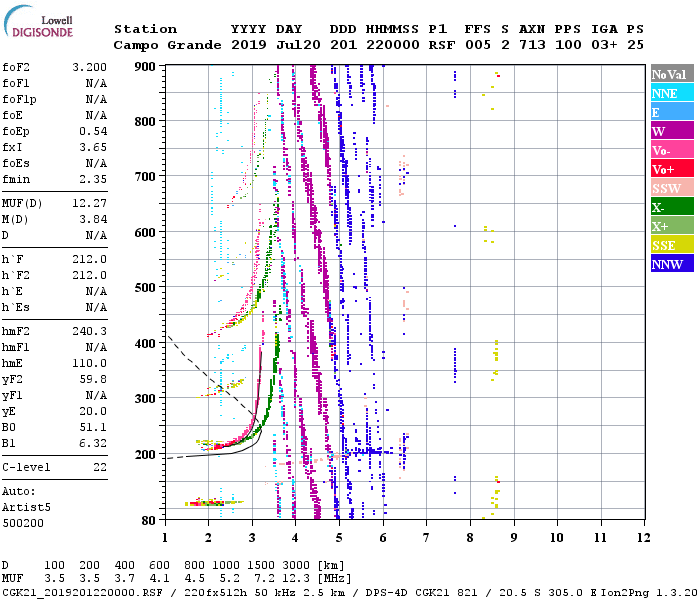
Task: Select the SSE yellow legend swatch
Action: 672,245
